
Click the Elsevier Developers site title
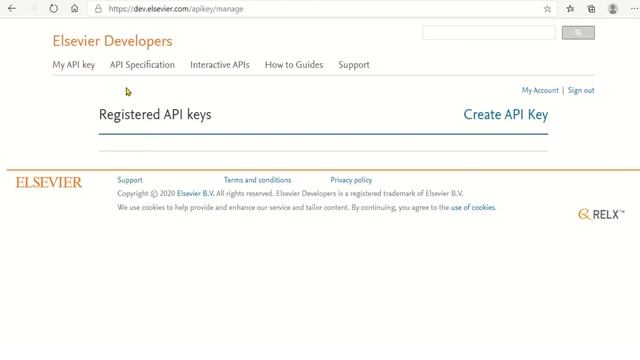point(112,41)
